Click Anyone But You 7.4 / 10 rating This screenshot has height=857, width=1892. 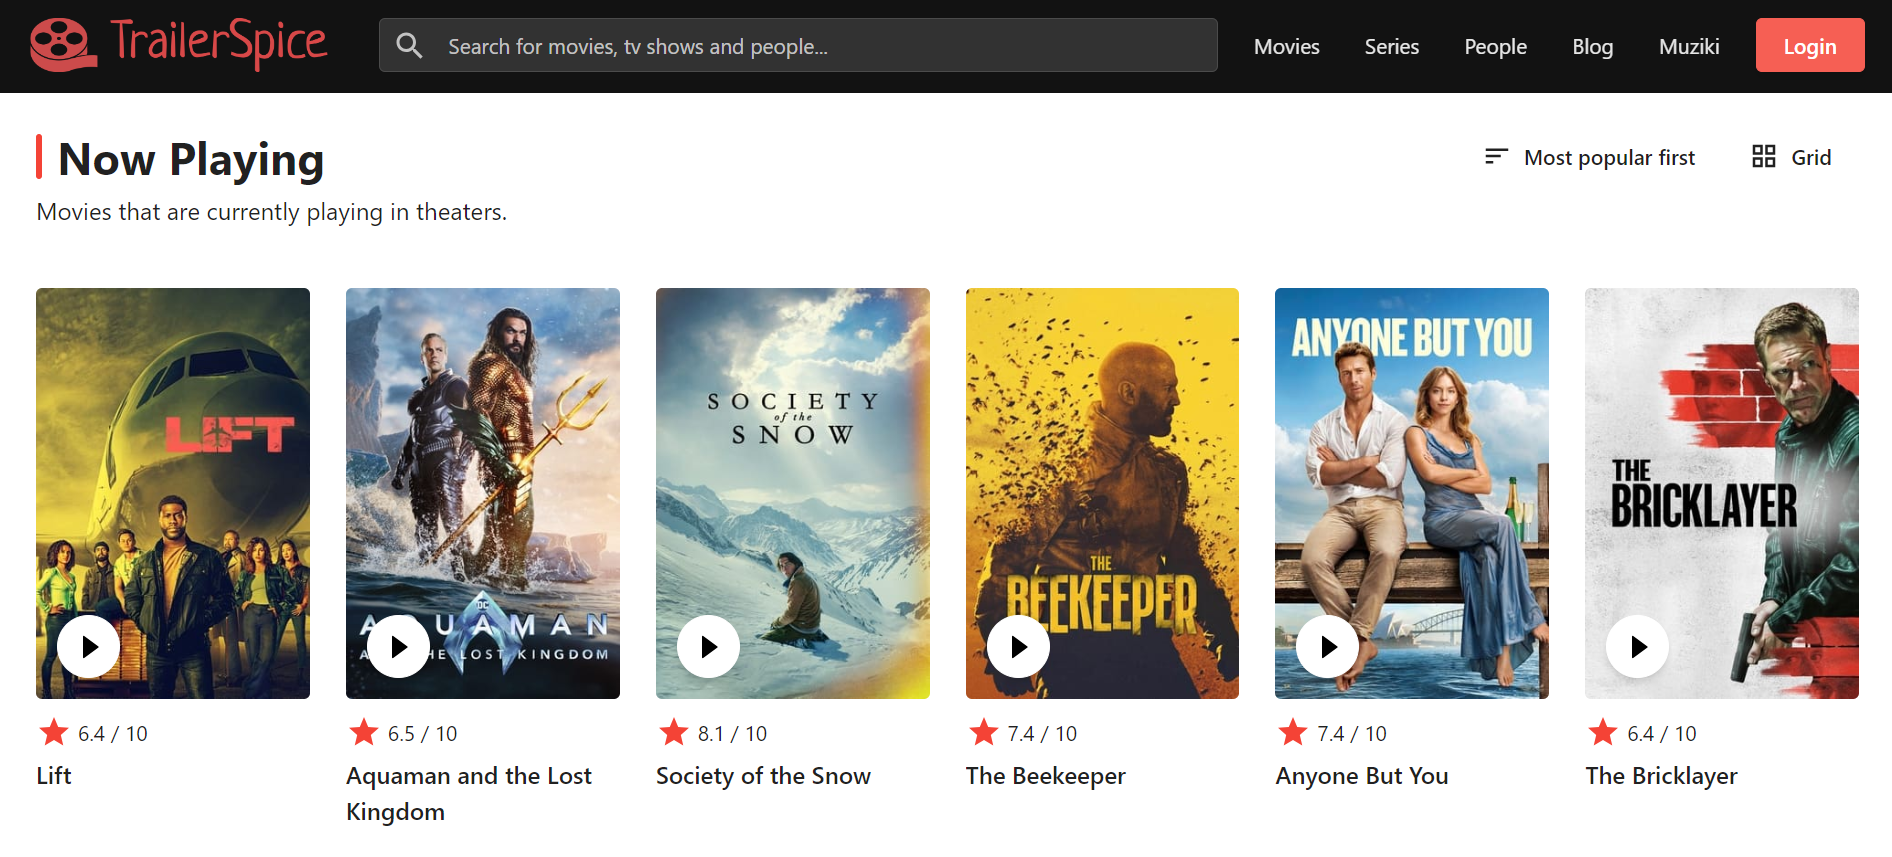[x=1352, y=734]
